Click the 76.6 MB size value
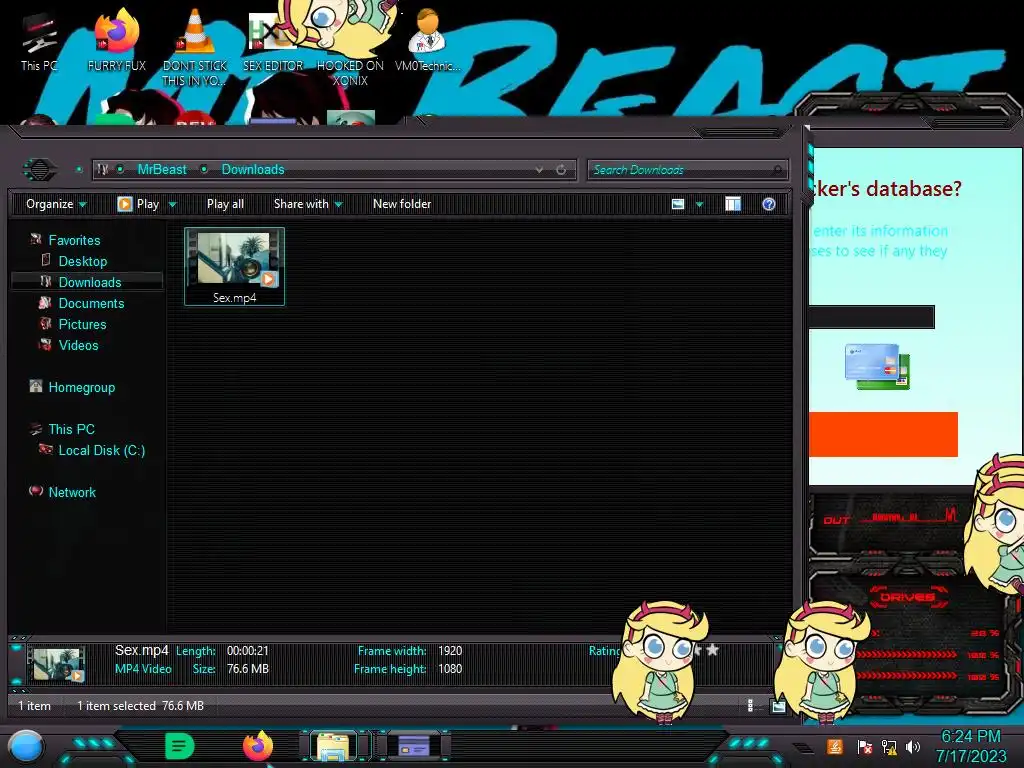 pos(248,669)
